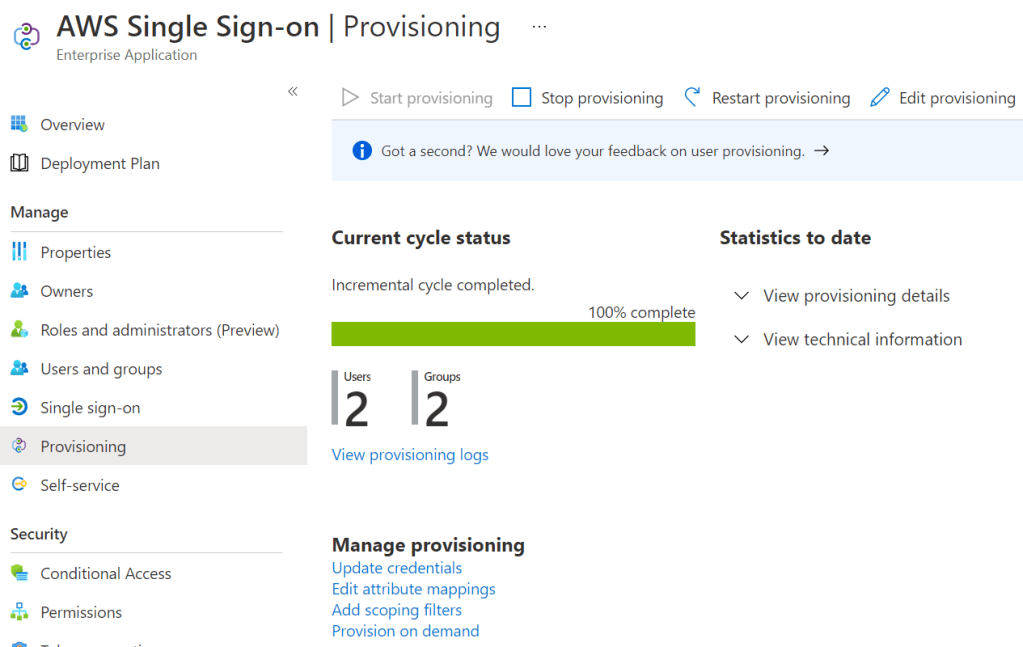Screen dimensions: 1023x647
Task: Open the ellipsis more options in header
Action: click(x=539, y=27)
